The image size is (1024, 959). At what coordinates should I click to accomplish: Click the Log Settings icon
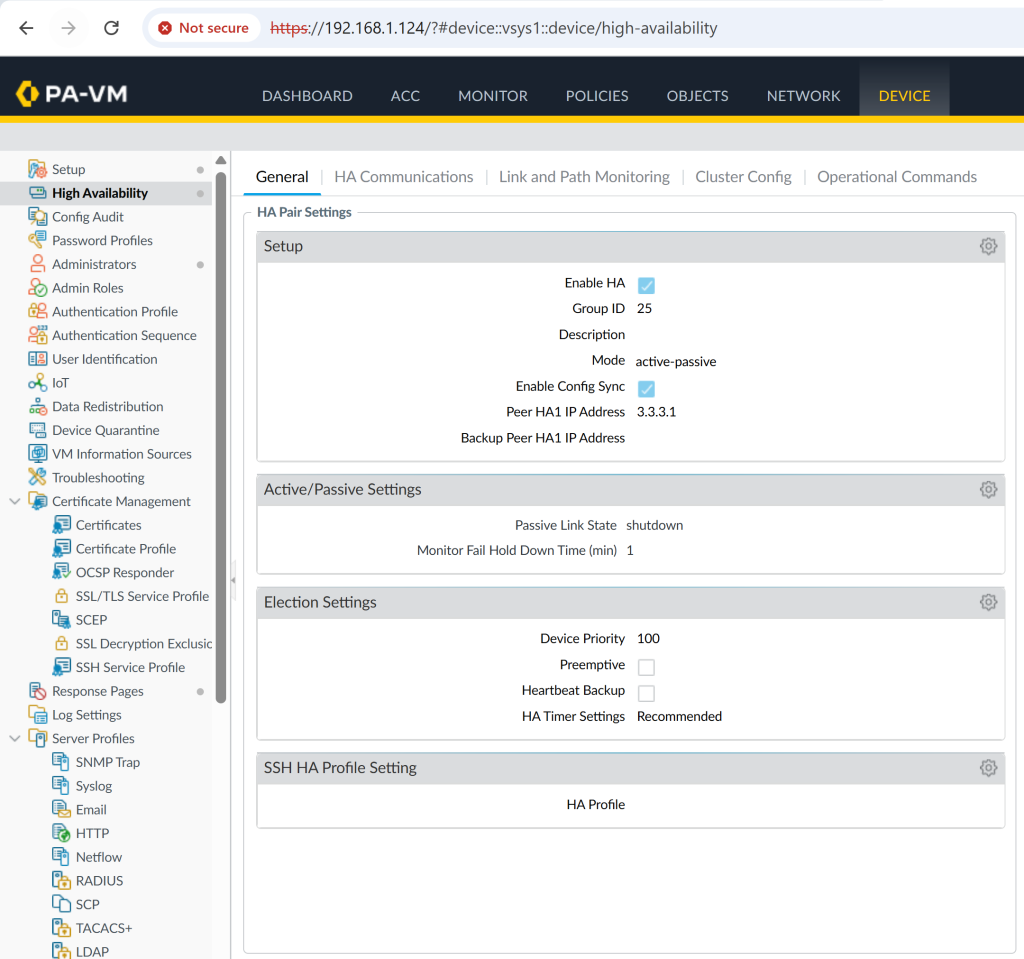point(37,715)
